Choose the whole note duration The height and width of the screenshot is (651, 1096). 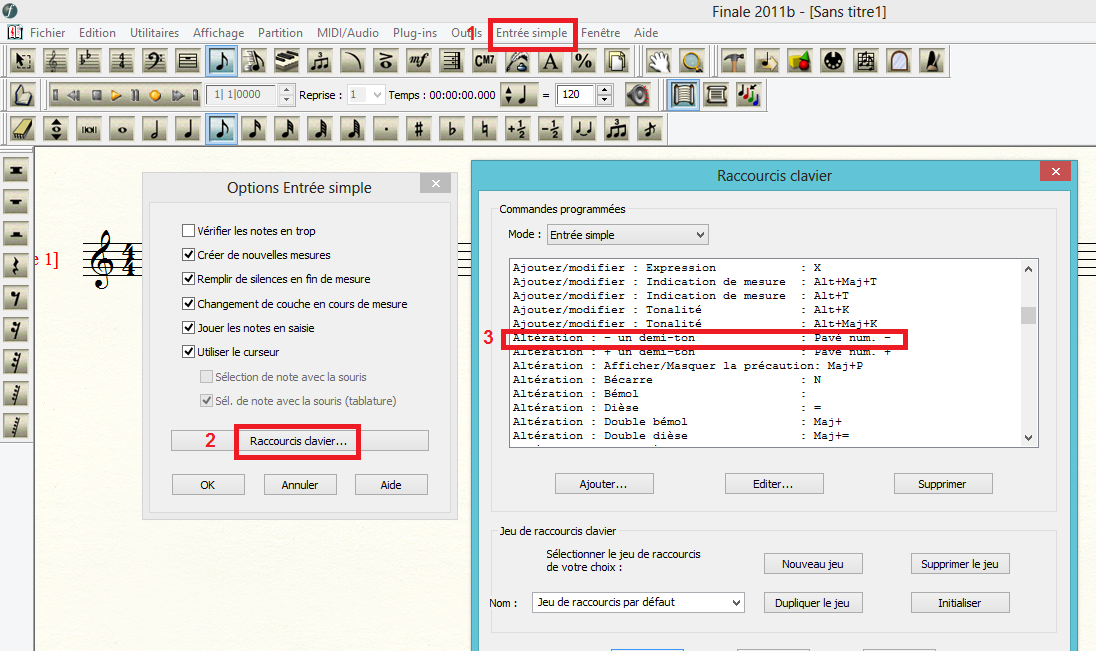click(x=122, y=129)
